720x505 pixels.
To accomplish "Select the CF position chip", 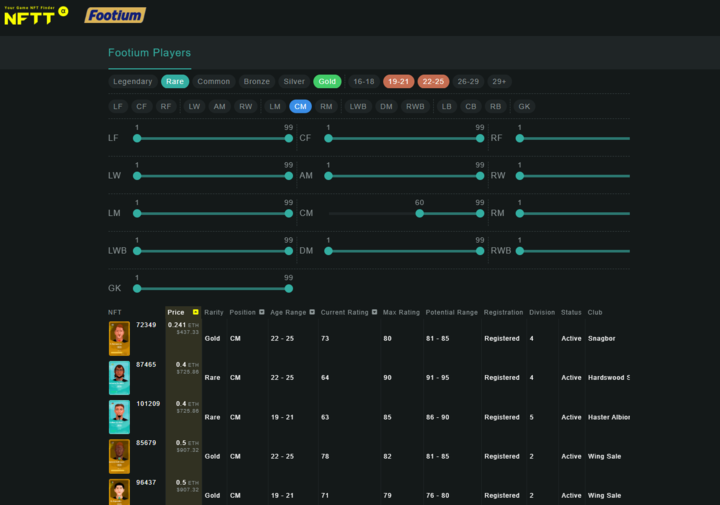I will click(x=141, y=107).
